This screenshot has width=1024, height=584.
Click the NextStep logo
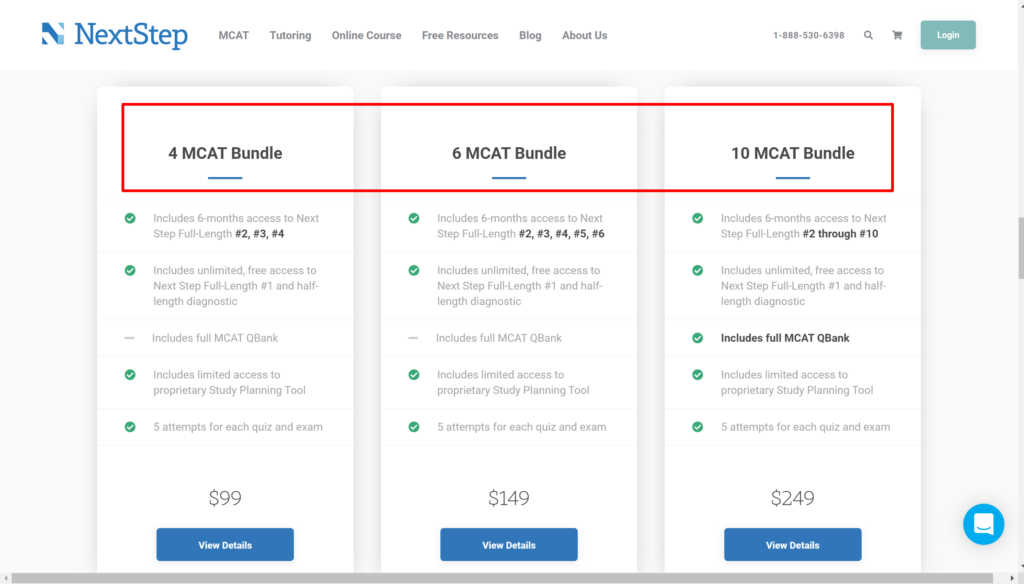[113, 34]
